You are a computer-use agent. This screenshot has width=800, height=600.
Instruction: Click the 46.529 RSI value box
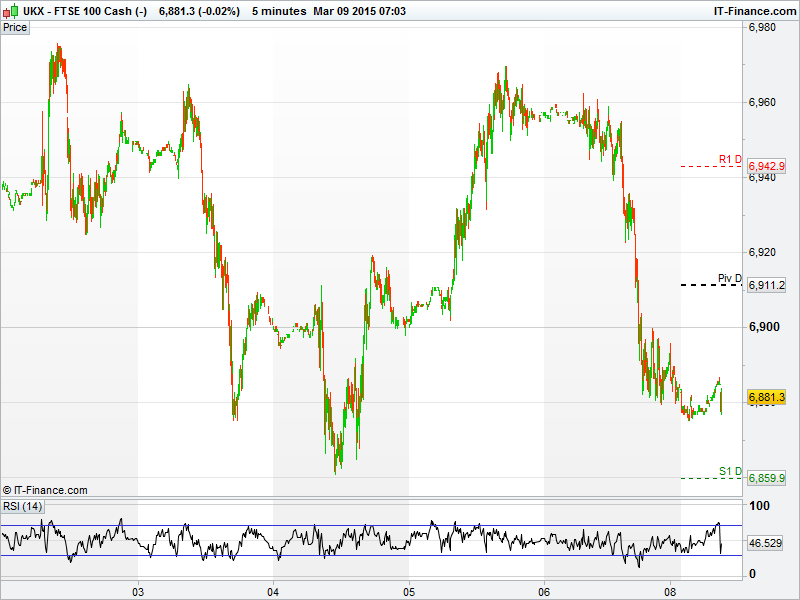click(765, 542)
